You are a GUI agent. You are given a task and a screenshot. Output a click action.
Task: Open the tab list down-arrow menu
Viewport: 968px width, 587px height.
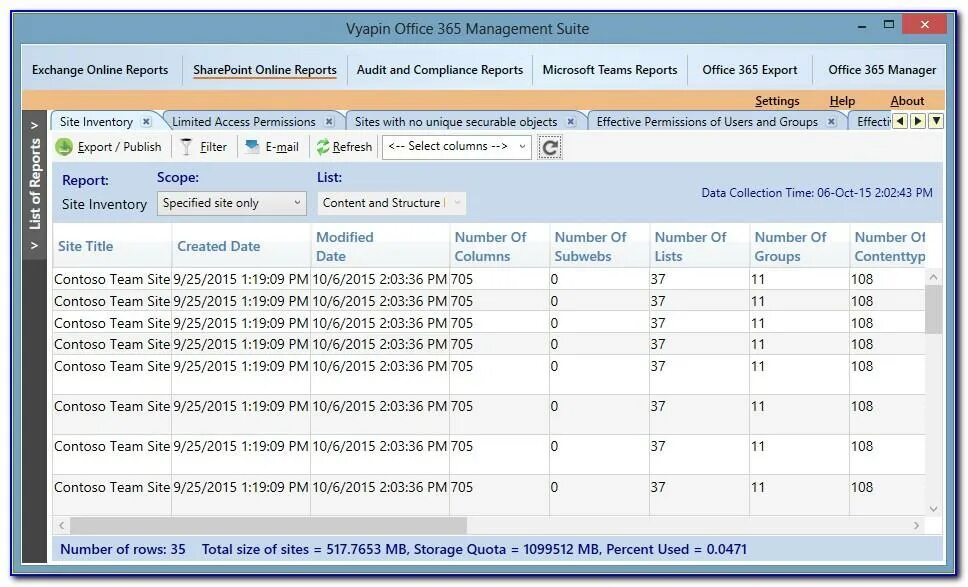(937, 121)
